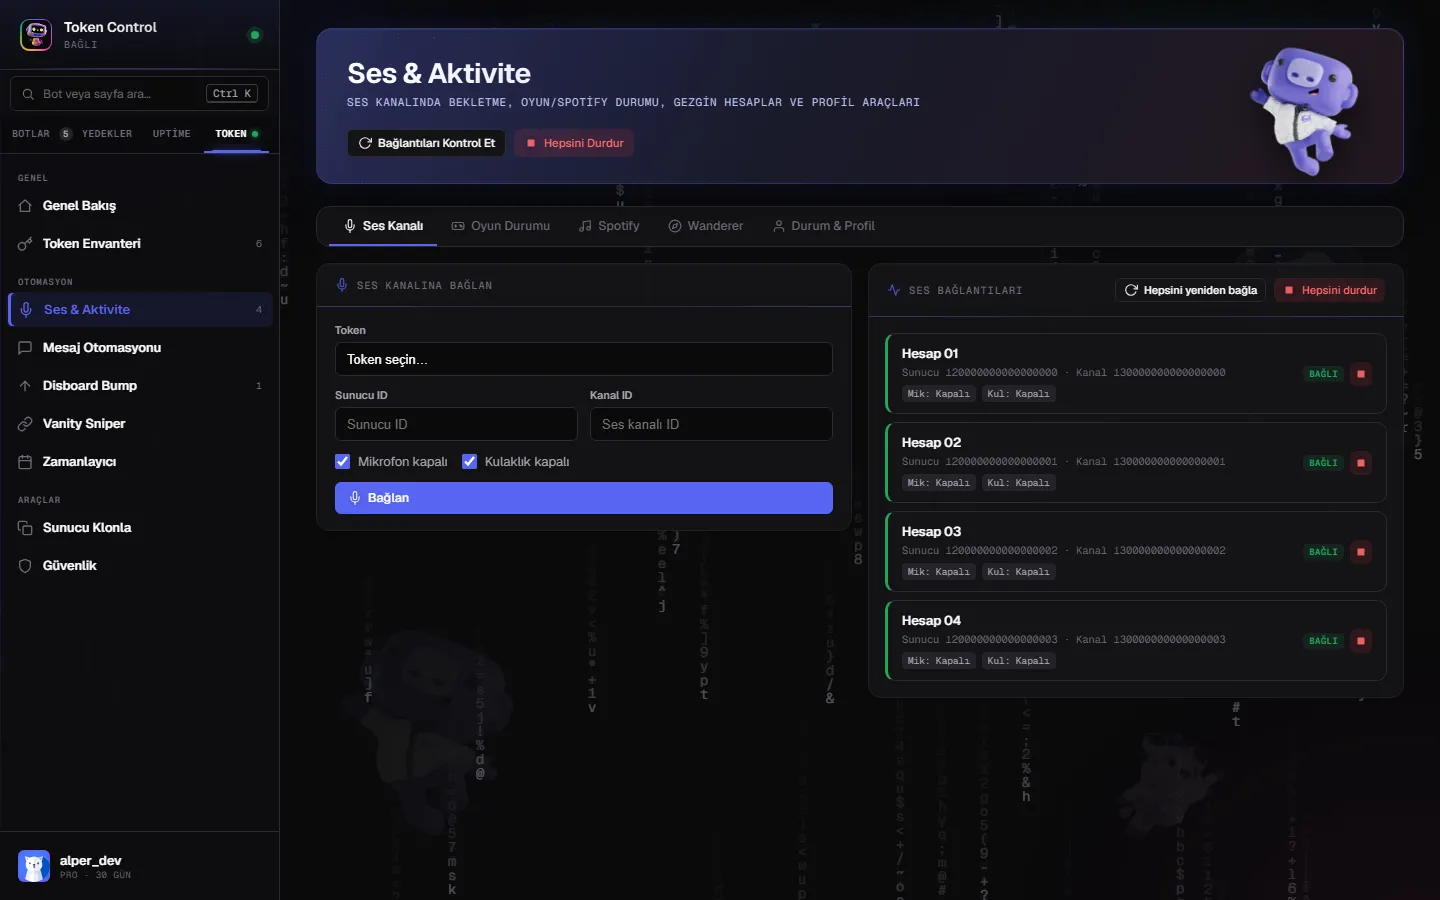Image resolution: width=1440 pixels, height=900 pixels.
Task: Switch to TOKEN tab
Action: (x=237, y=134)
